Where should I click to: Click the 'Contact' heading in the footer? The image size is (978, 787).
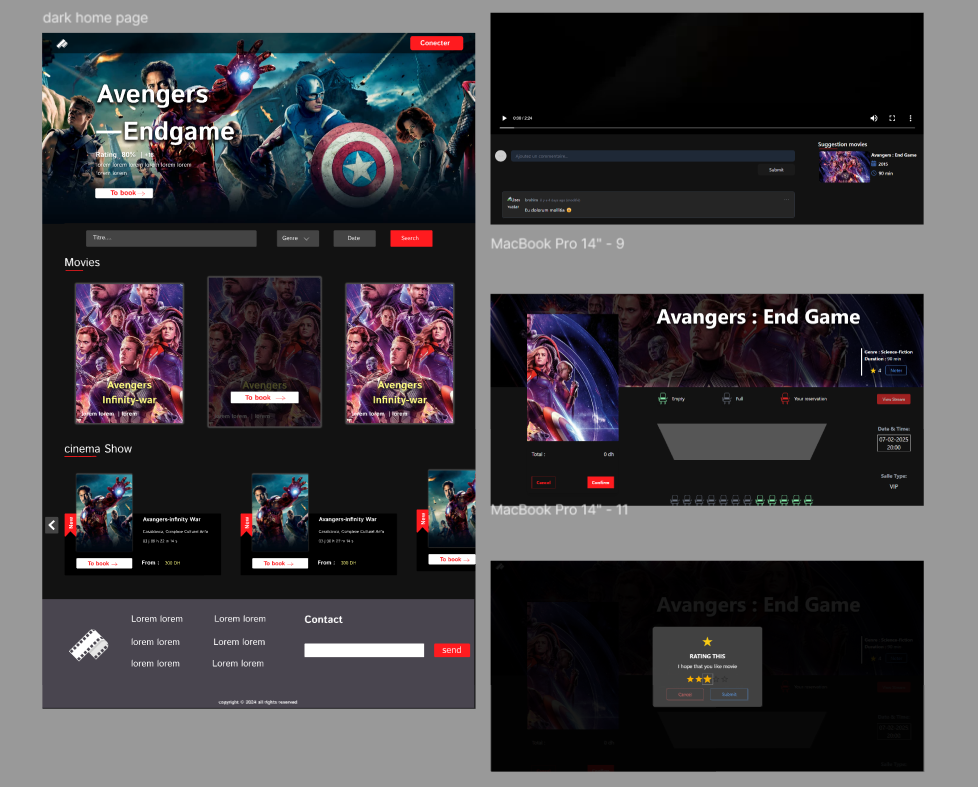tap(323, 619)
